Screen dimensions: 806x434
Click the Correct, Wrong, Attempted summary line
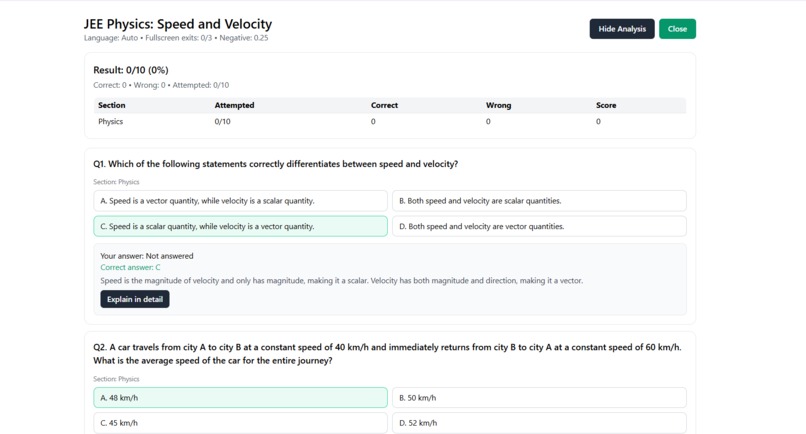pyautogui.click(x=161, y=85)
